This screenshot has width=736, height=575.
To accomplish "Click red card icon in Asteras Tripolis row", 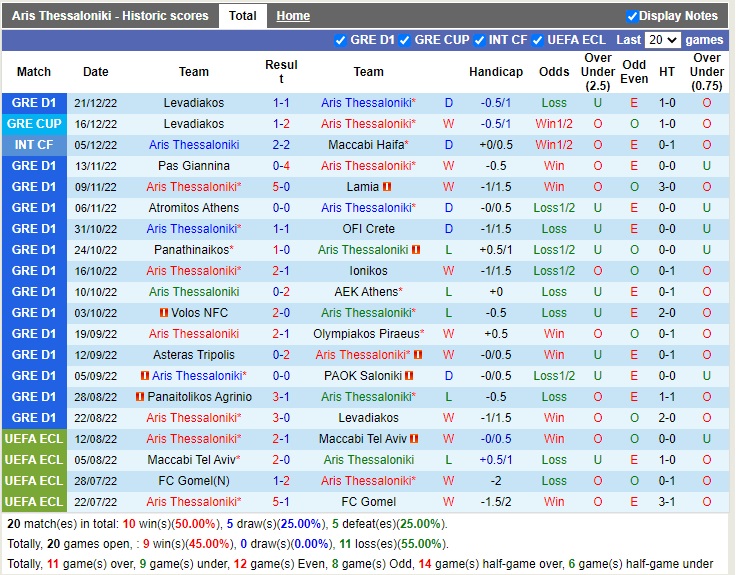I will click(418, 355).
